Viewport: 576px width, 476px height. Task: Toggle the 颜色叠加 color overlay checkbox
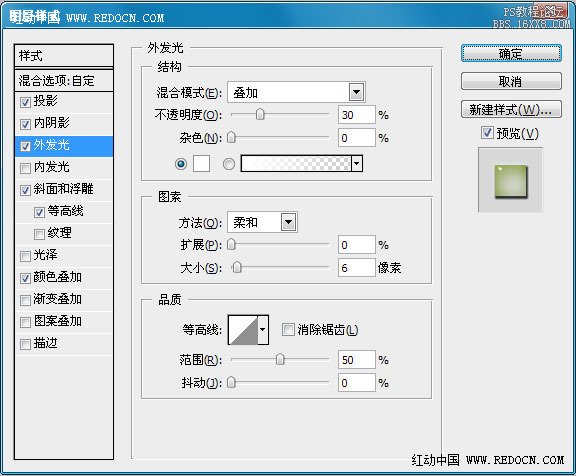25,278
